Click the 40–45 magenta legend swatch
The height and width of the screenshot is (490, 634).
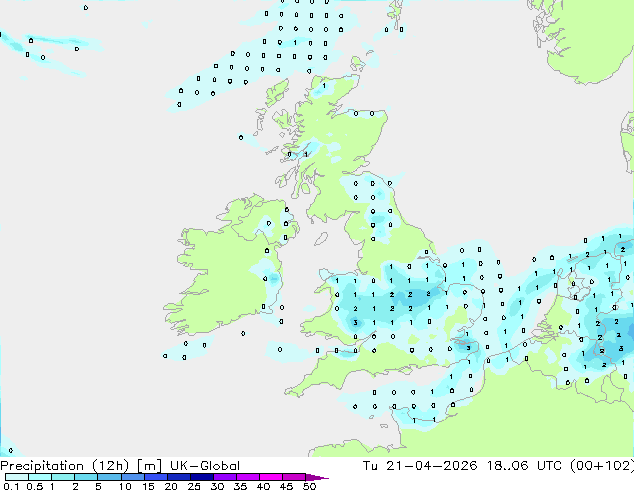[271, 477]
